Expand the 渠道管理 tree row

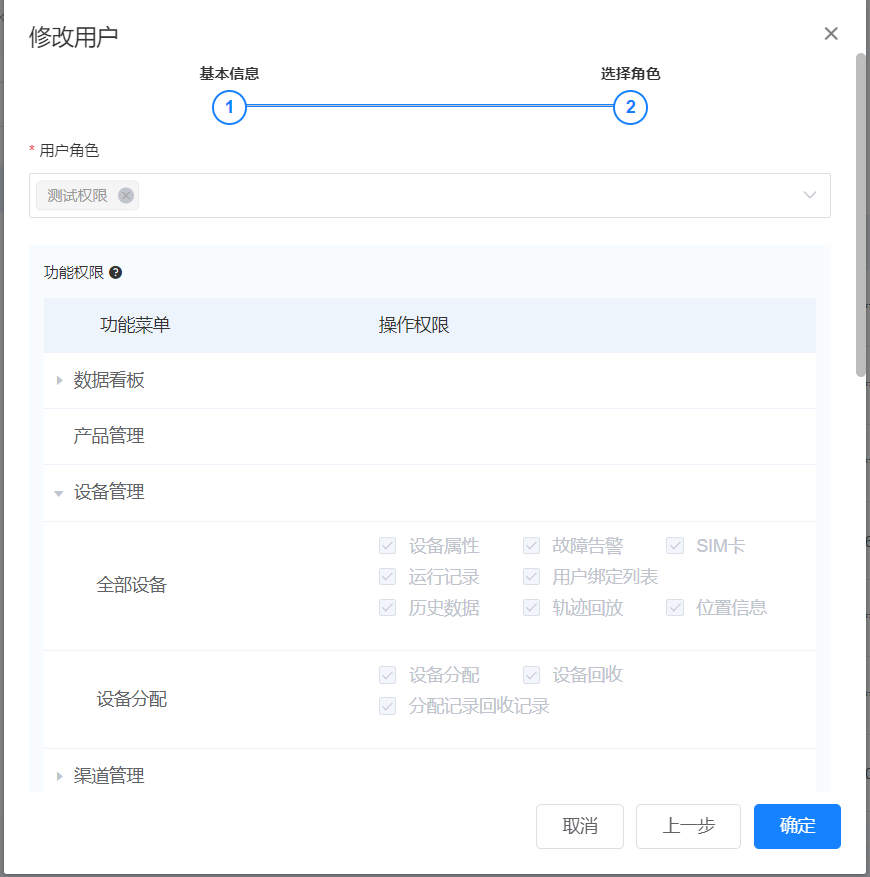point(60,776)
